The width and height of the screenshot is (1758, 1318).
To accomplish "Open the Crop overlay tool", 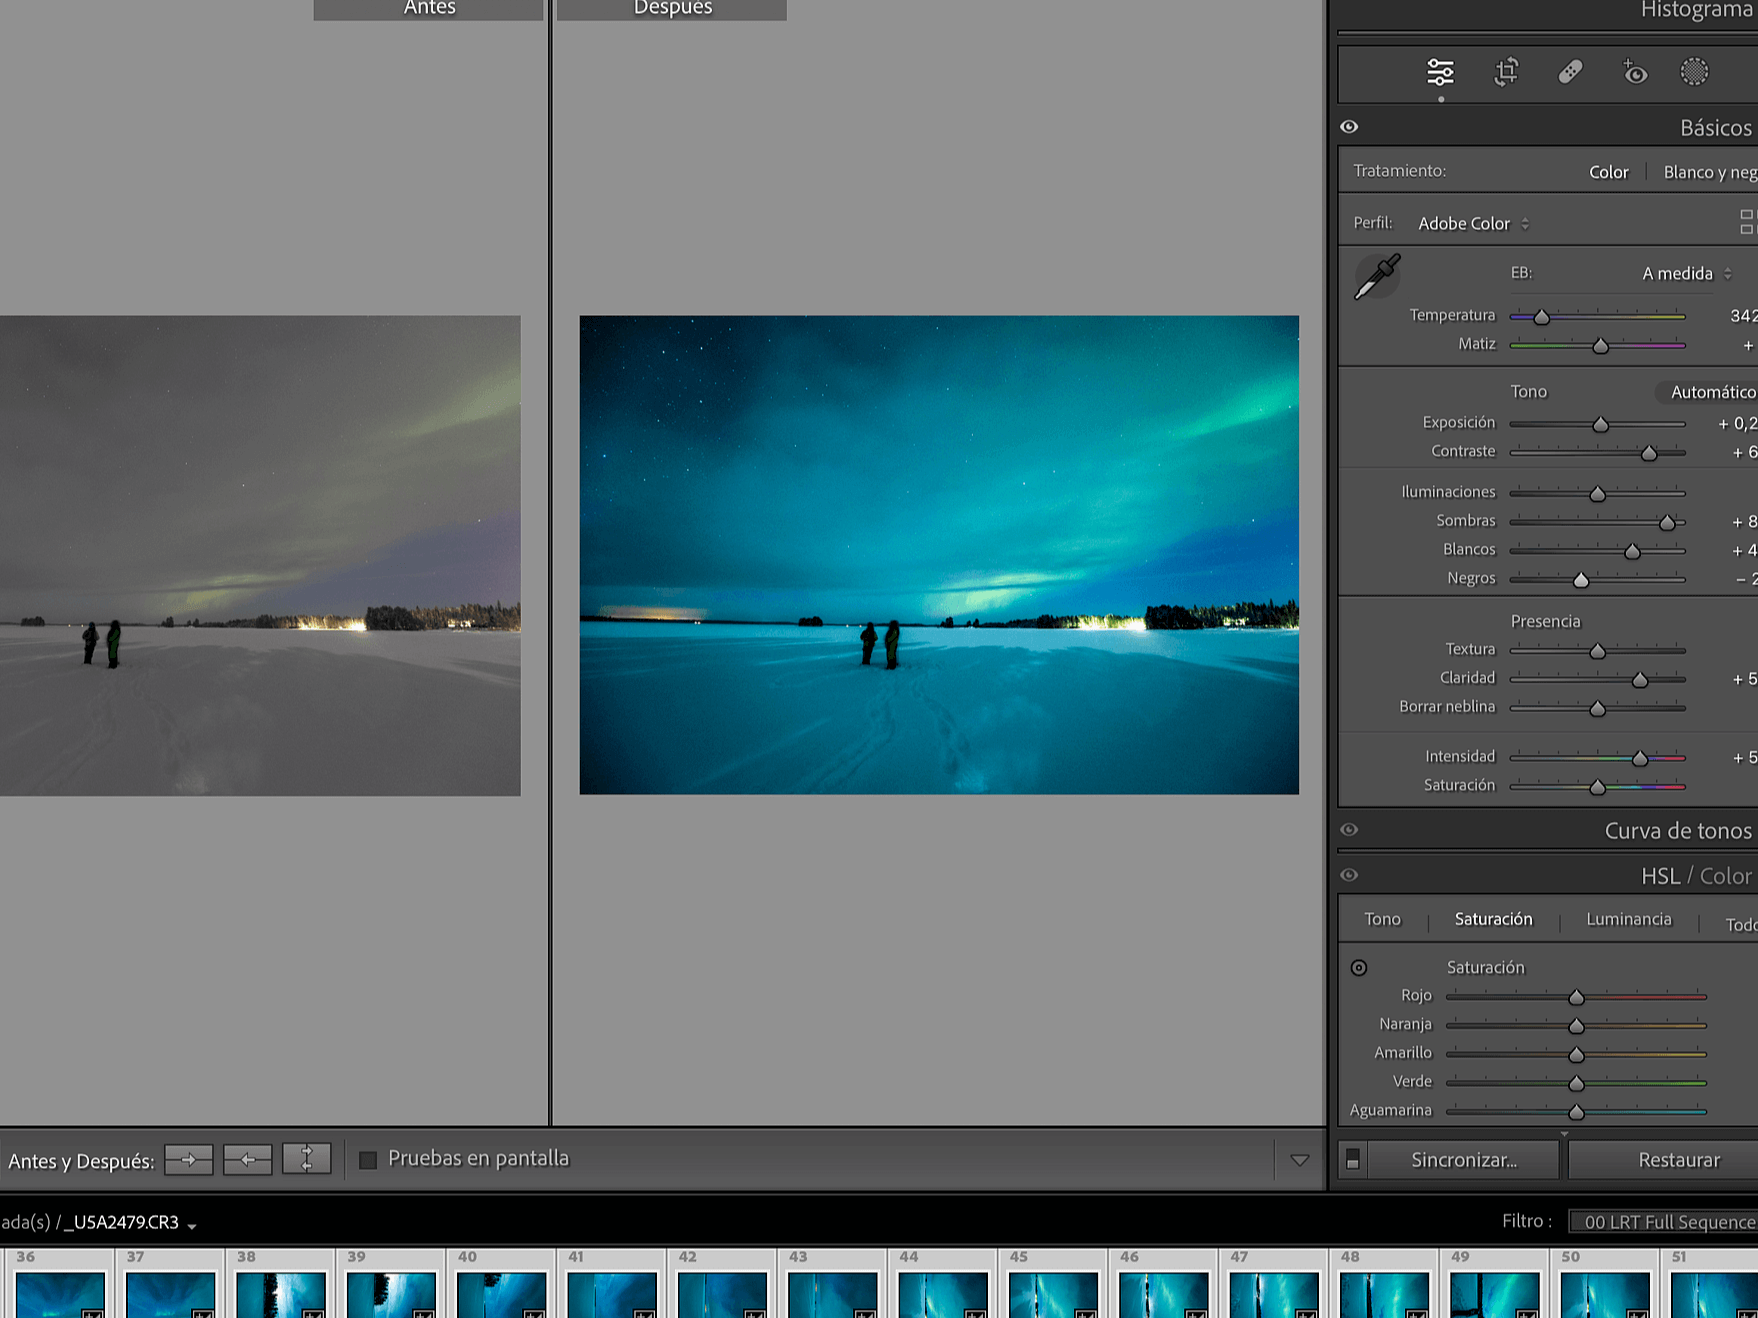I will [x=1506, y=73].
